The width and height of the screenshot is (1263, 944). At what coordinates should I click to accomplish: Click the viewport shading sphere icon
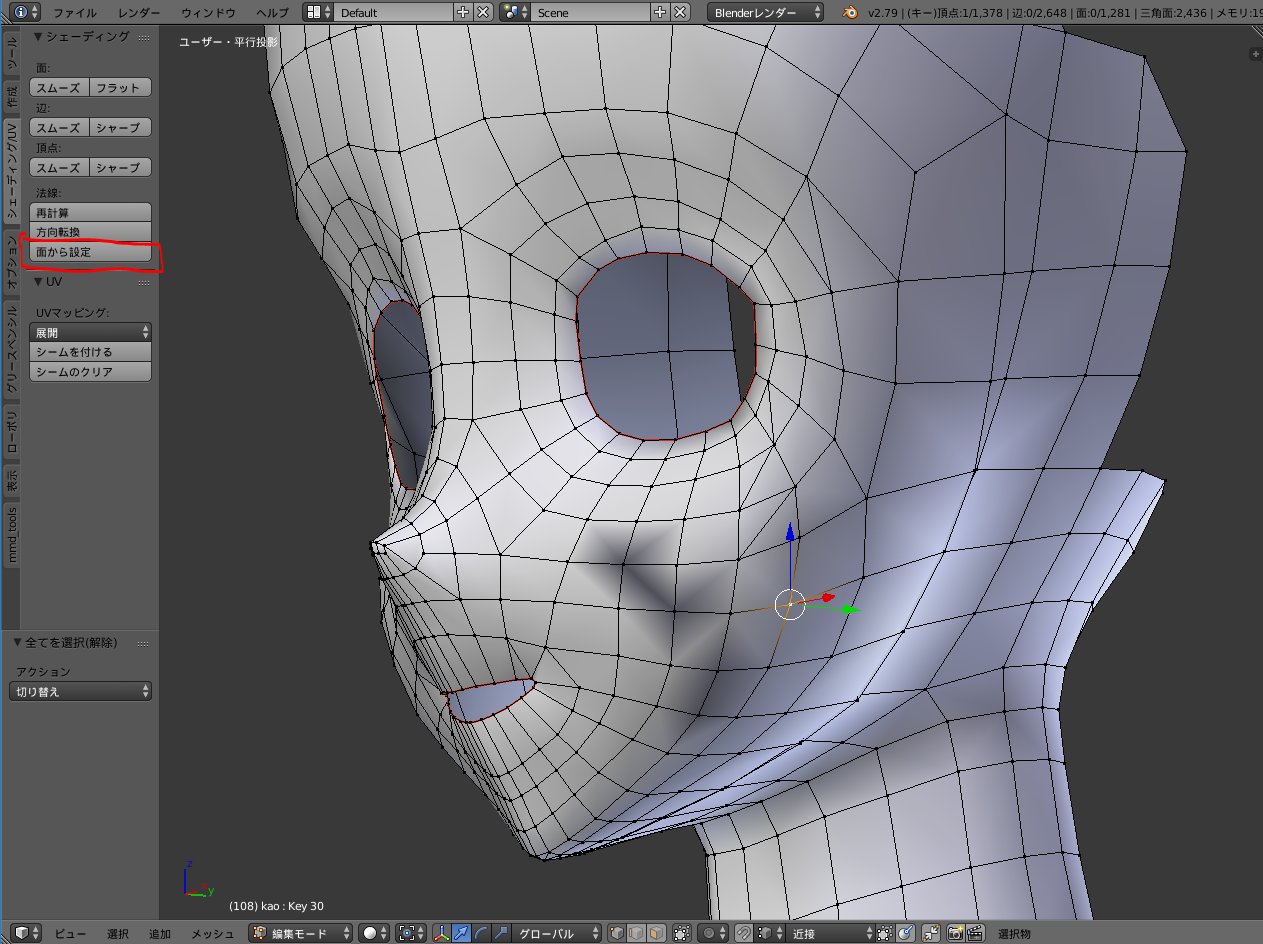tap(376, 933)
